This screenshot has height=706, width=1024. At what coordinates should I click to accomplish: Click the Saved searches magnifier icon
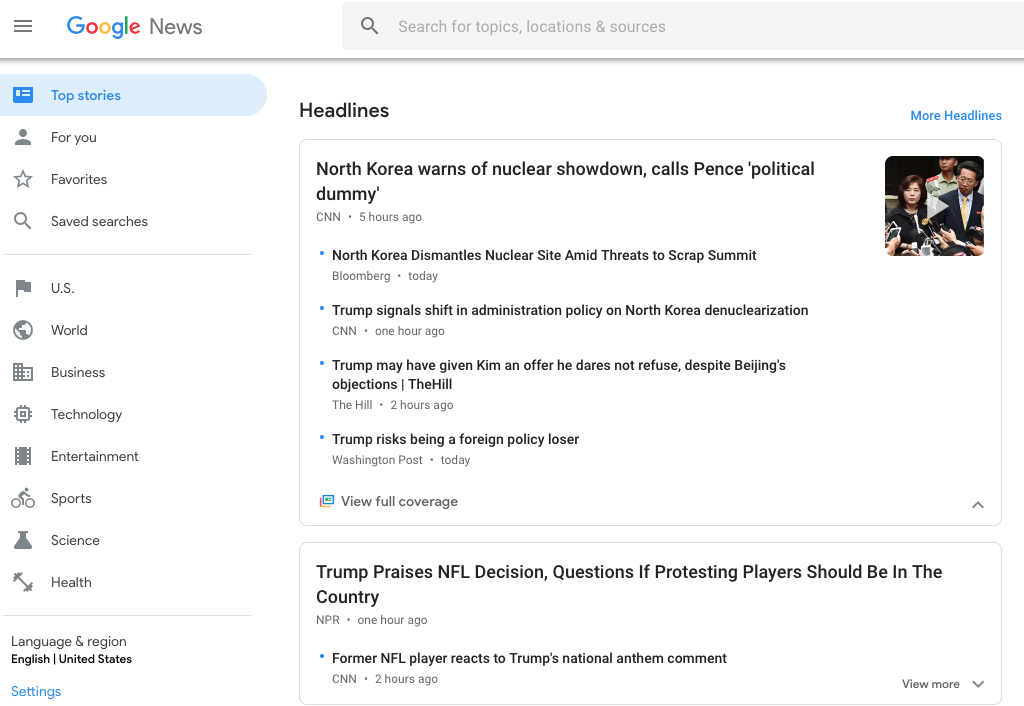click(x=23, y=221)
